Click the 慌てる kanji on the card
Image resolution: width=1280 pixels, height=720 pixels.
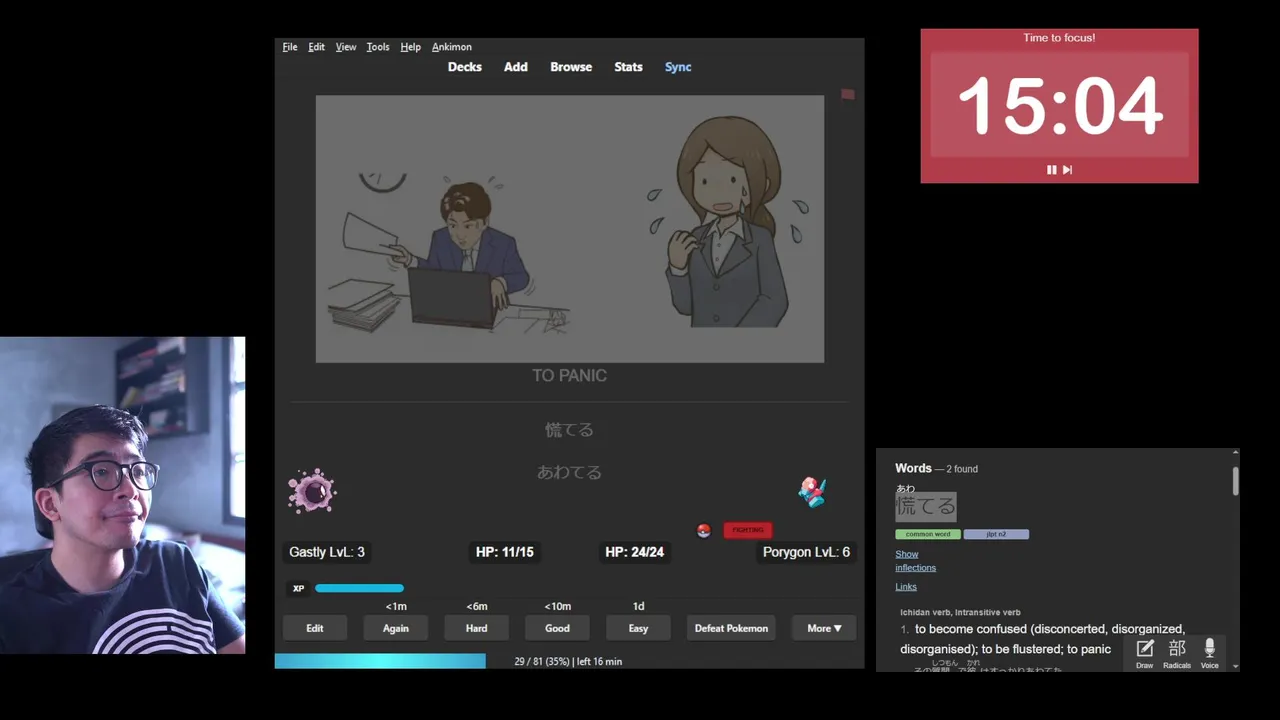[569, 430]
